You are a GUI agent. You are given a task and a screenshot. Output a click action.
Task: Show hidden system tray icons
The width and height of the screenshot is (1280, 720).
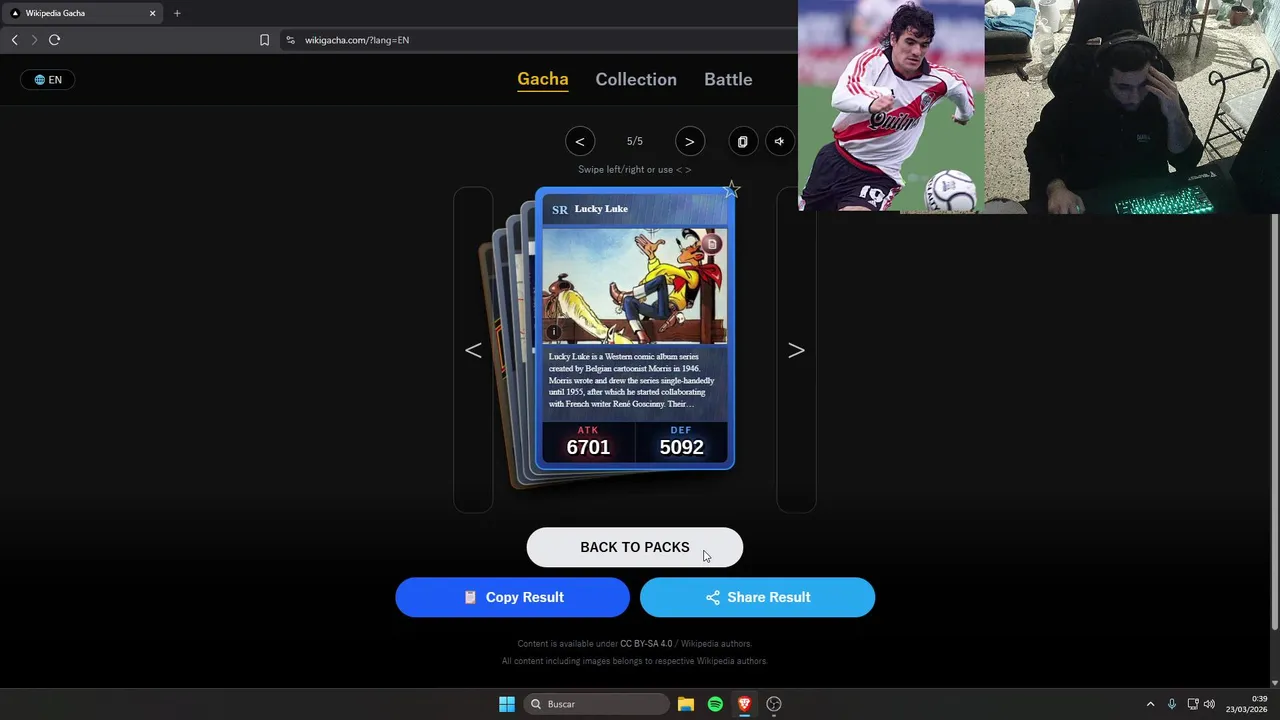[1150, 704]
